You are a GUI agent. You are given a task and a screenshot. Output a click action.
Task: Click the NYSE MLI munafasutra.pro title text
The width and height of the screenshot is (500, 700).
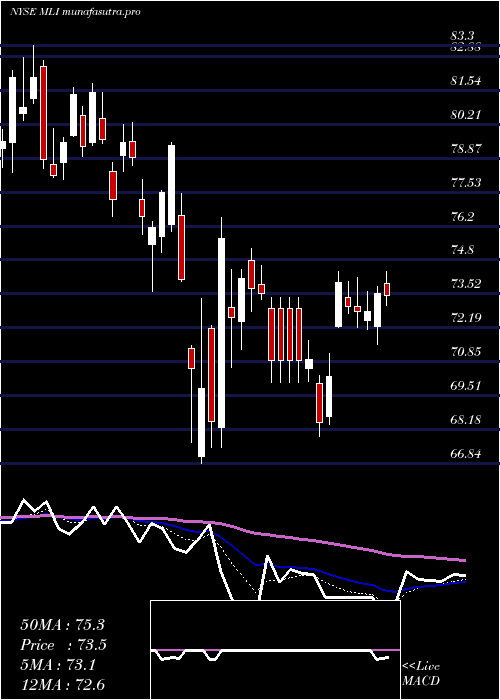coord(75,12)
